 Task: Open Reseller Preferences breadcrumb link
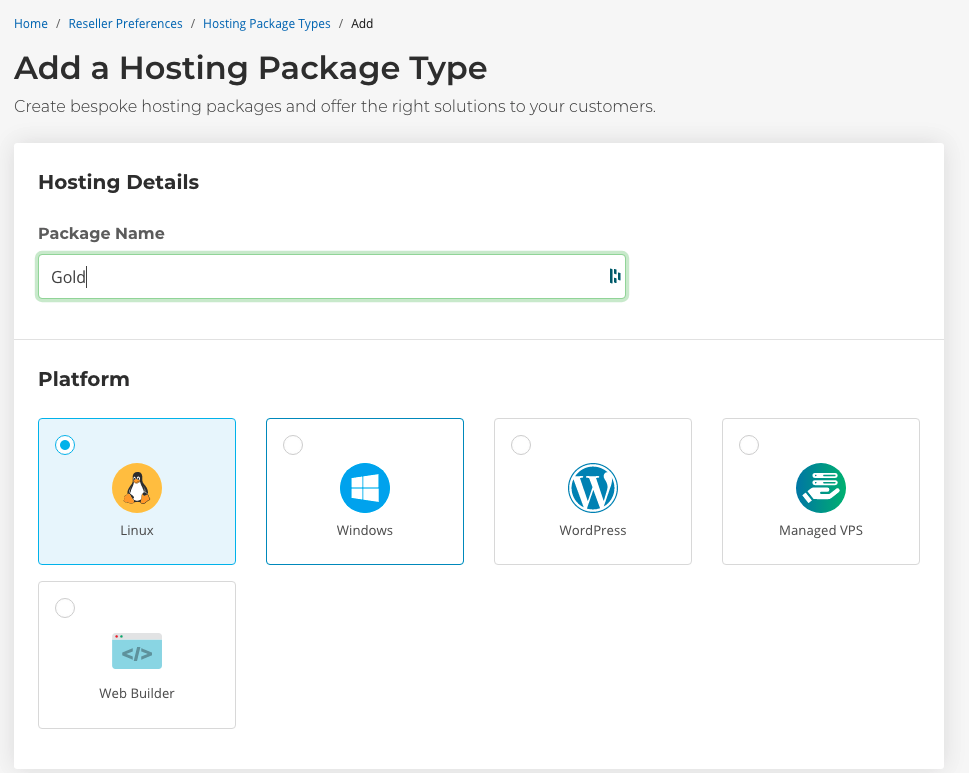pos(125,23)
